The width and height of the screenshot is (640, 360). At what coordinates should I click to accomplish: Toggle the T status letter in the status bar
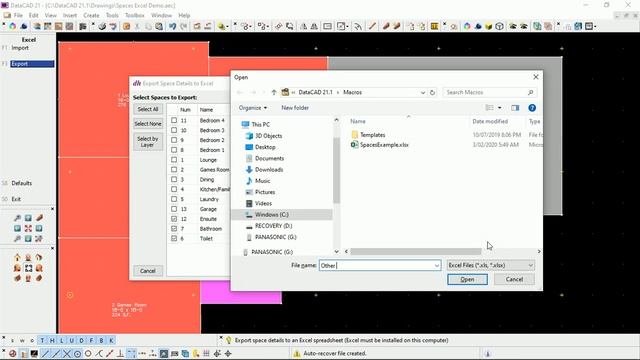click(42, 340)
